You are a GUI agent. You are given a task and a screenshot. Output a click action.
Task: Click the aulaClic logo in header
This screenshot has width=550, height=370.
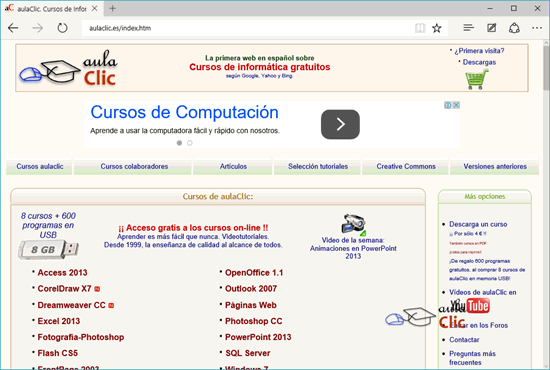(x=69, y=68)
